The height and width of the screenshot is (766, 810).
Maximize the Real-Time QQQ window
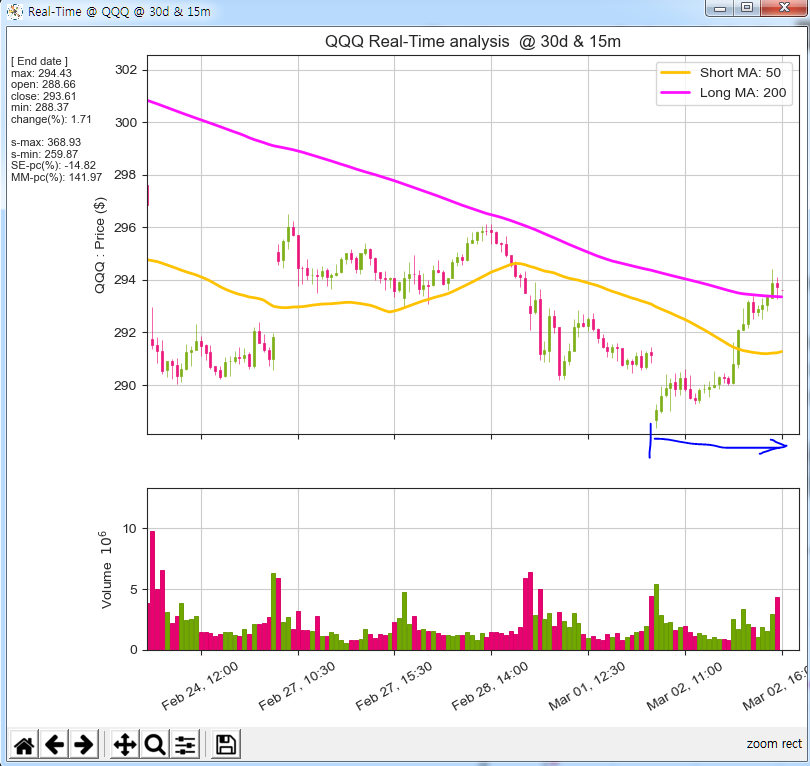coord(746,8)
